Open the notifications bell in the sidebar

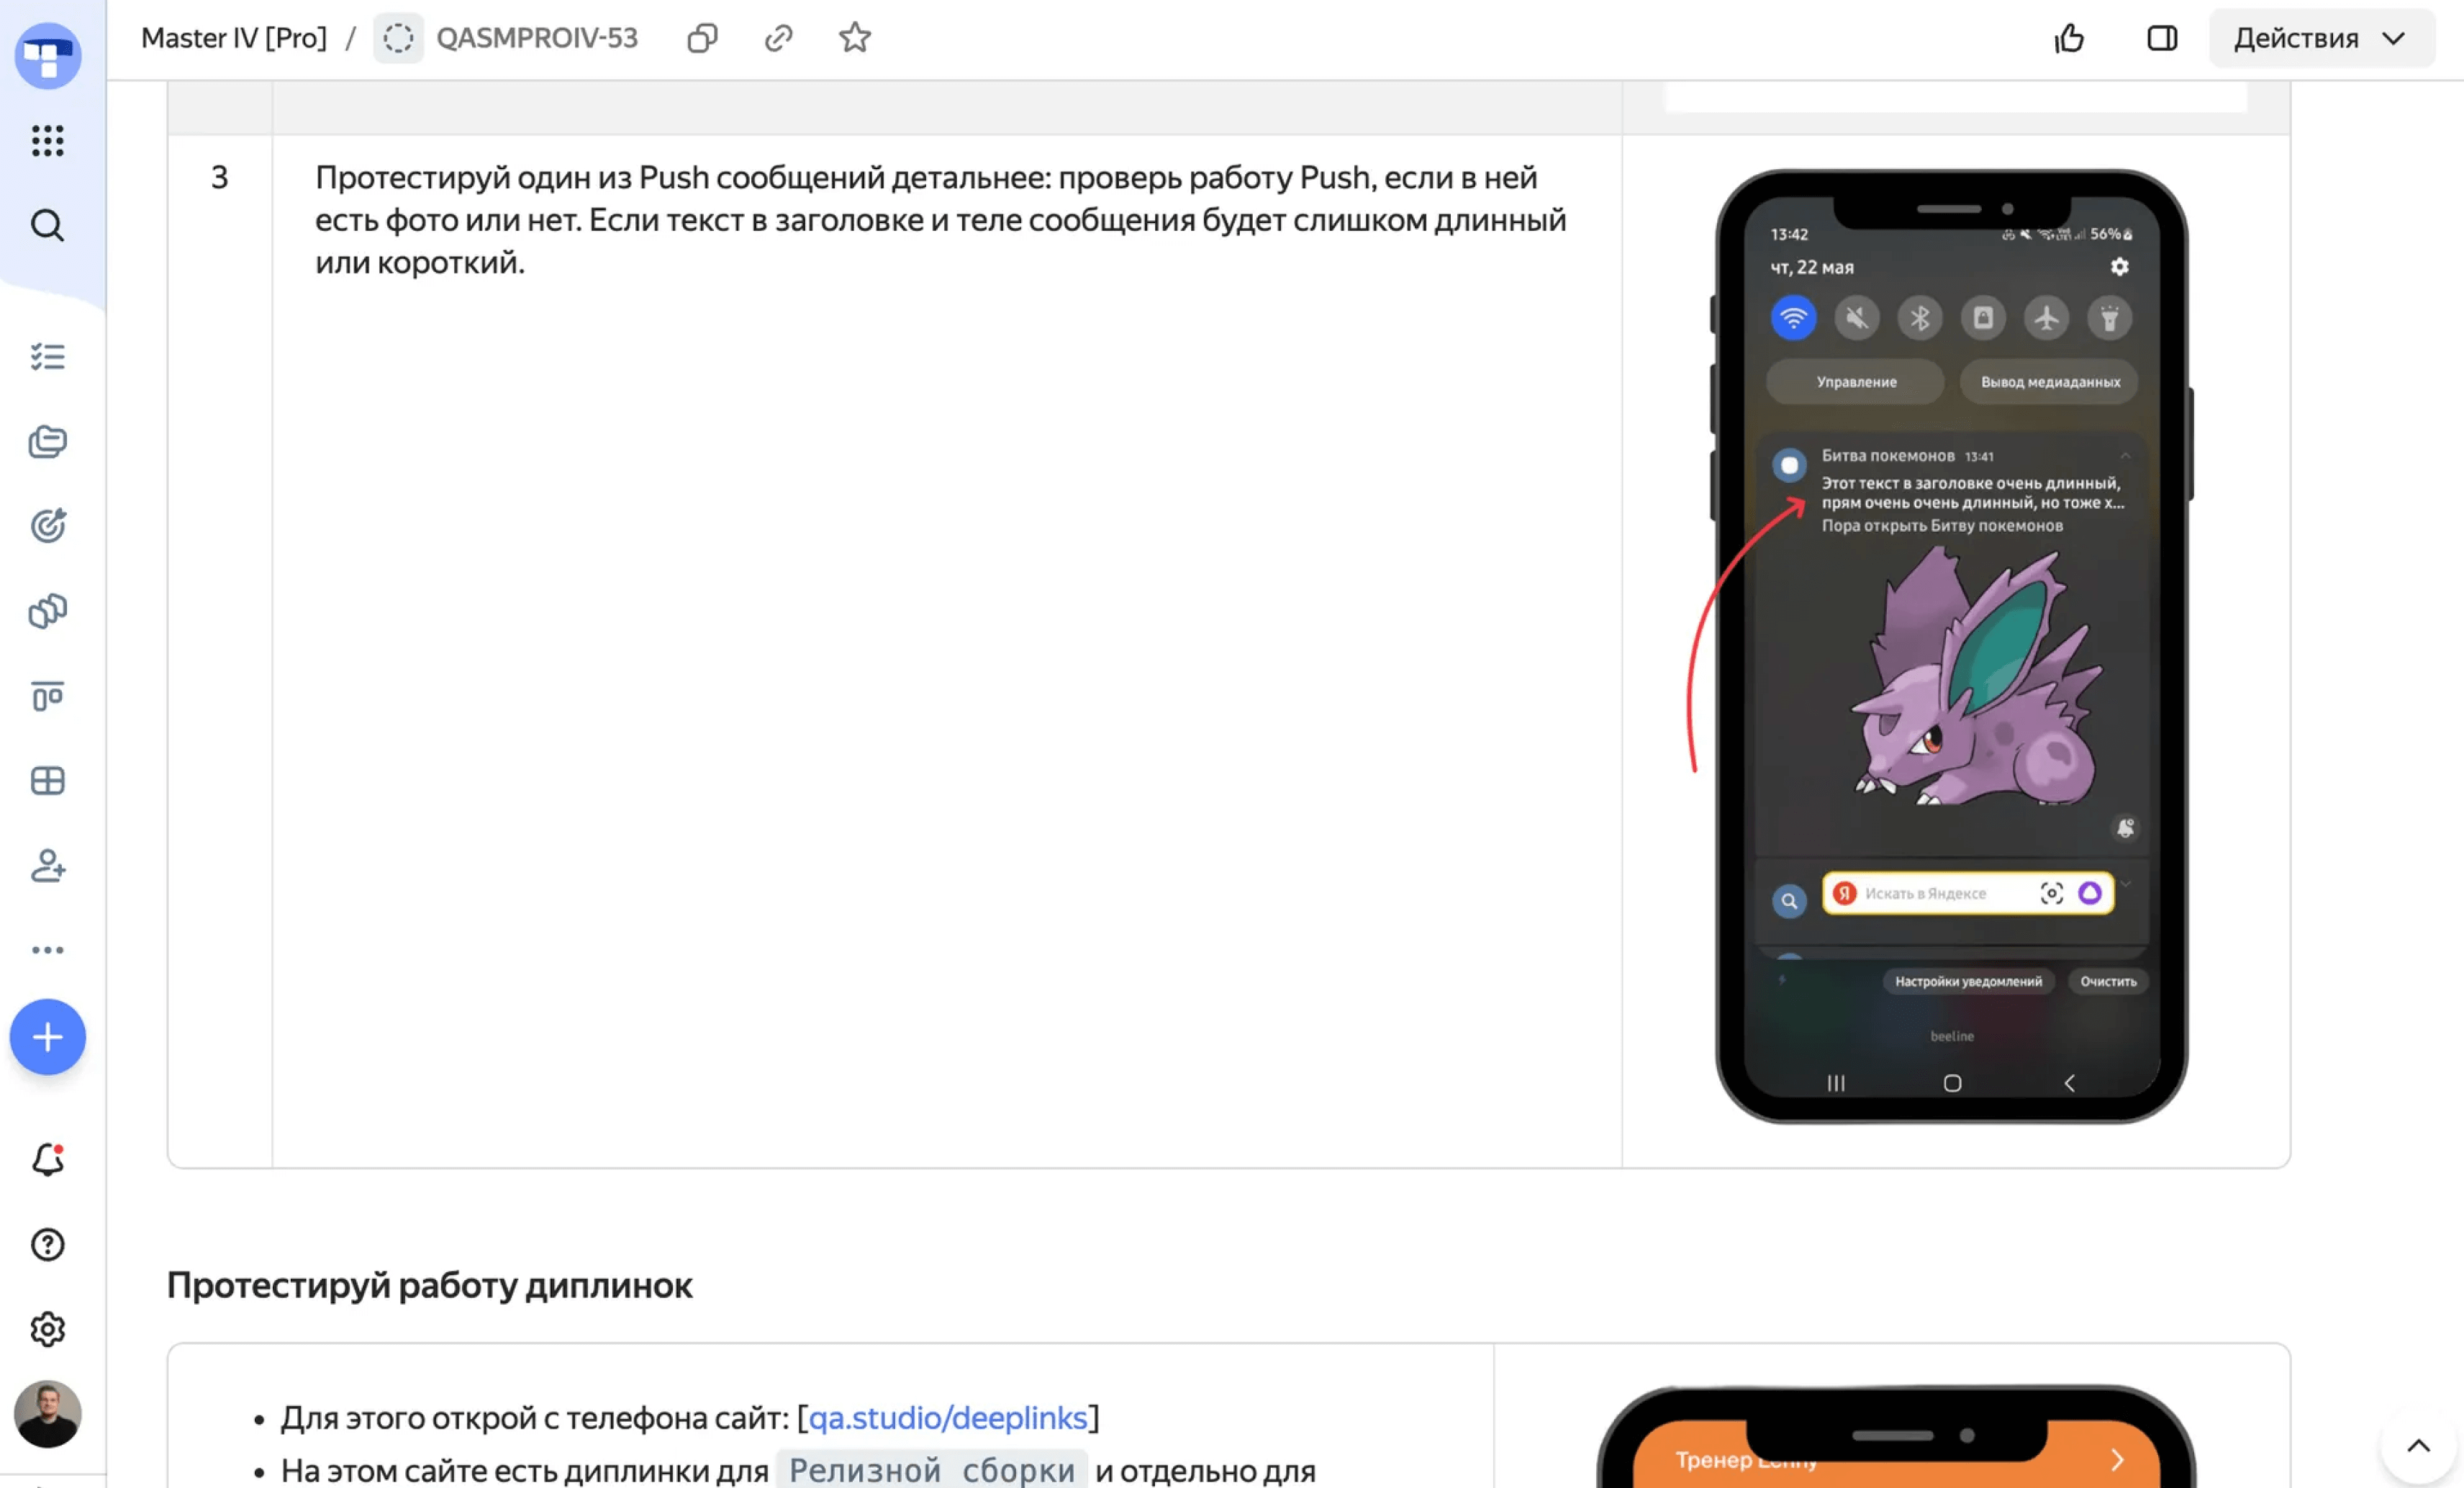[x=47, y=1160]
